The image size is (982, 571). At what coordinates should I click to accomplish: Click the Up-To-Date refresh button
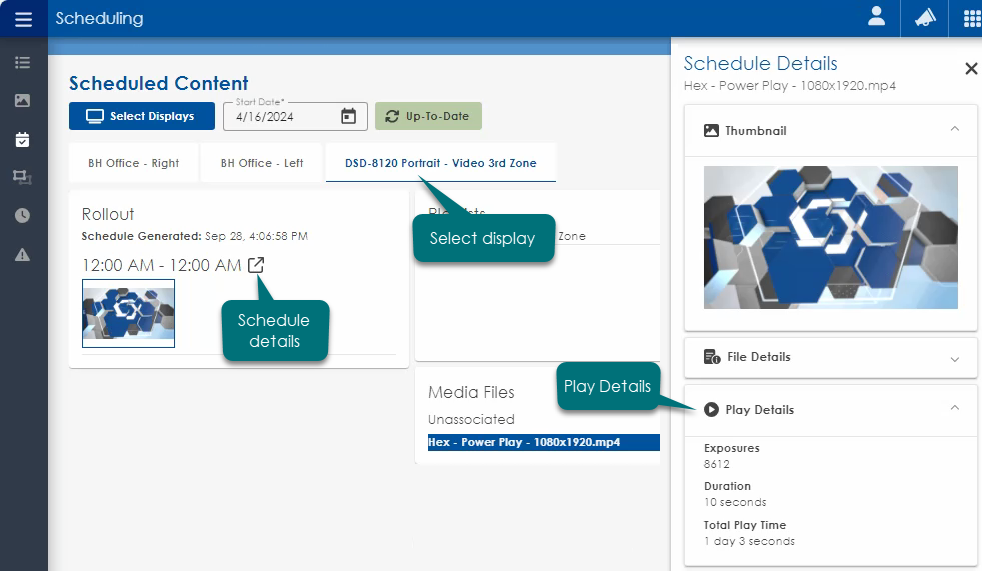(x=428, y=116)
